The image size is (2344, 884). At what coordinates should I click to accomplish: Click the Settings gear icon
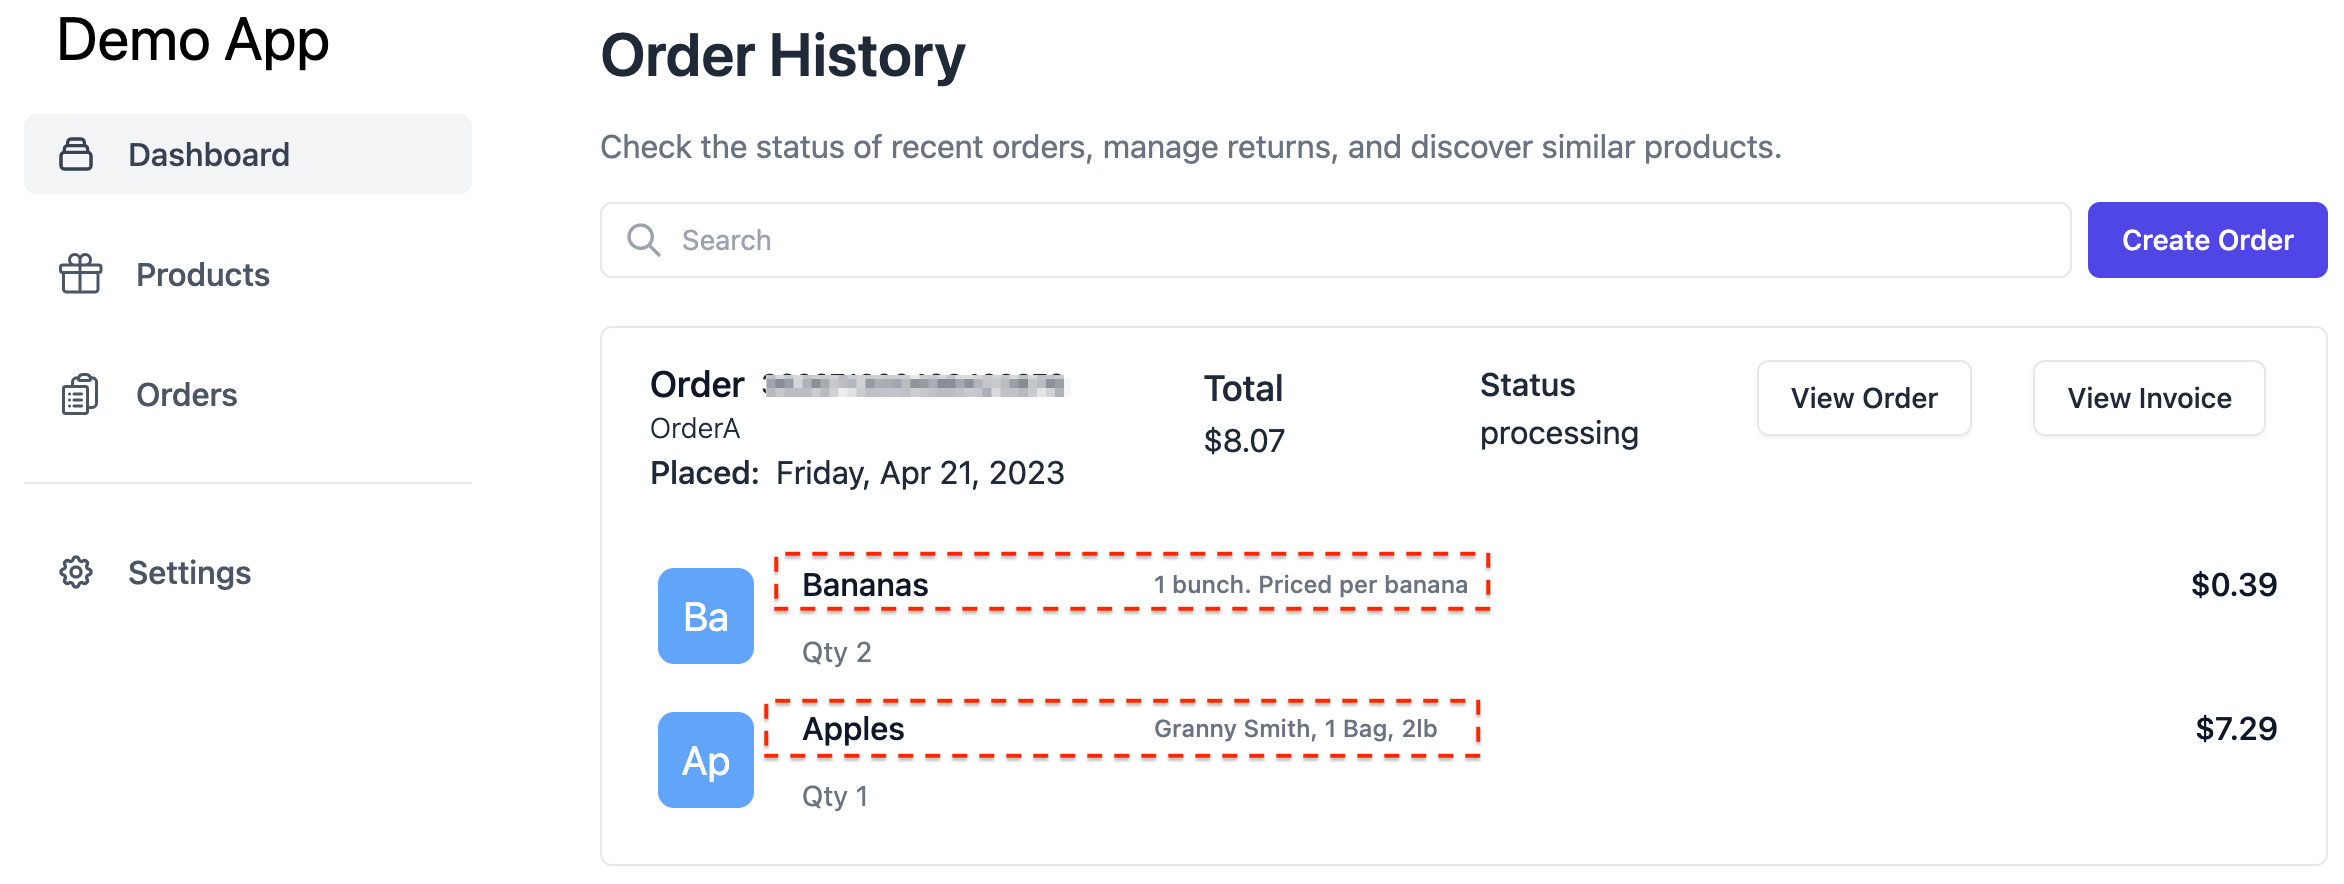tap(76, 572)
